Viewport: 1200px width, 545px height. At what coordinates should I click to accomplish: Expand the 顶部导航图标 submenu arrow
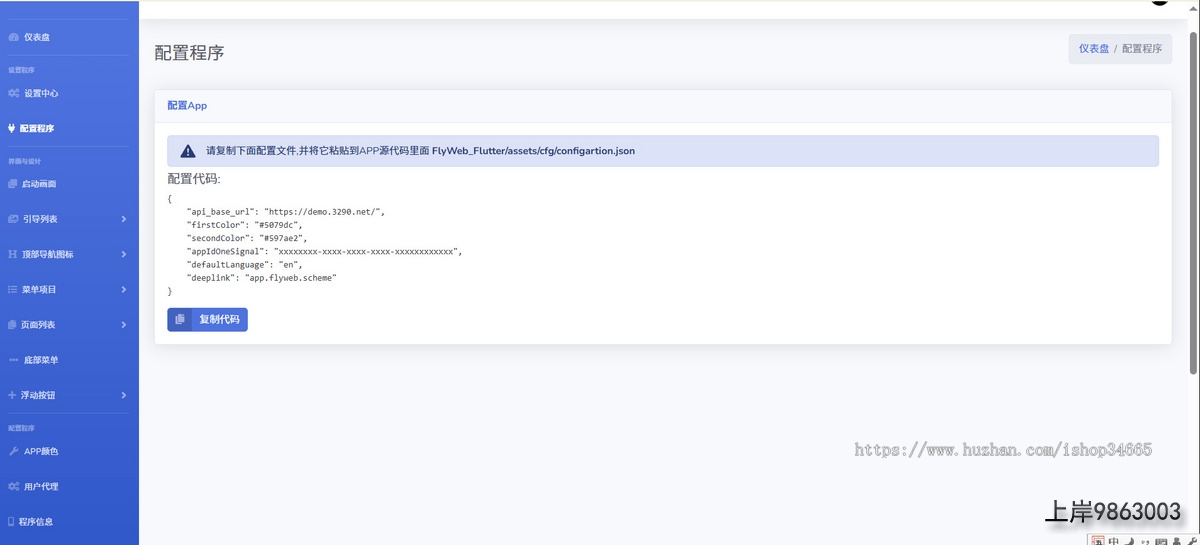tap(123, 254)
